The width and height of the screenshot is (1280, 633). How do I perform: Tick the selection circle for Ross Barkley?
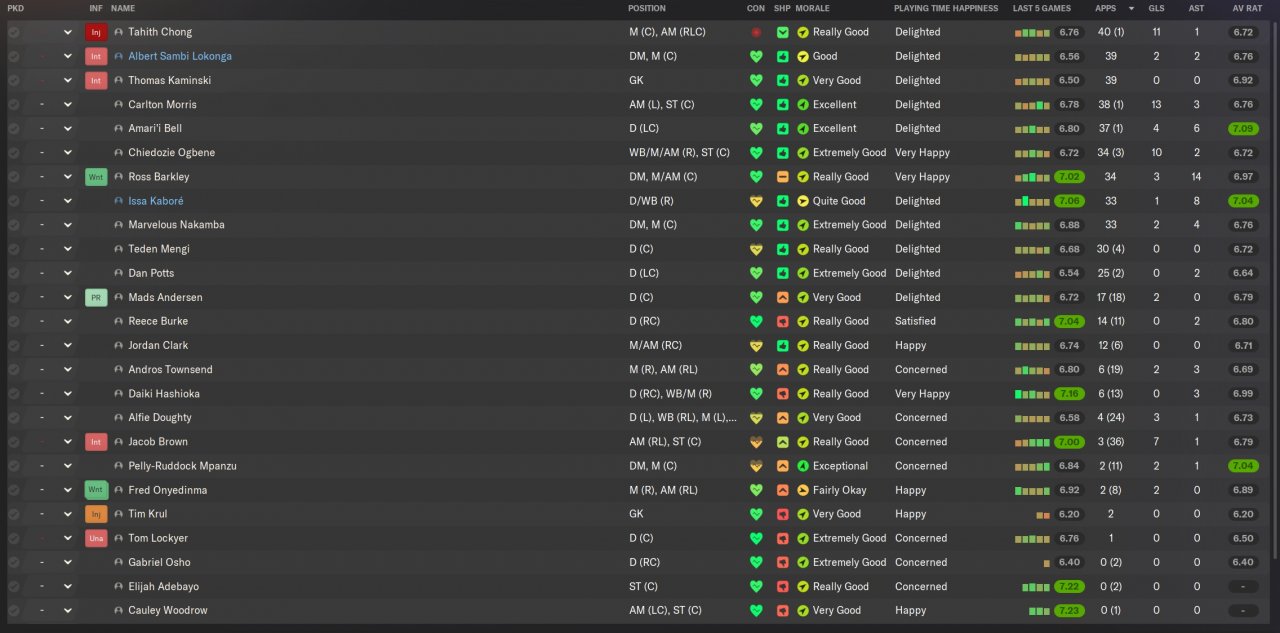pyautogui.click(x=14, y=177)
